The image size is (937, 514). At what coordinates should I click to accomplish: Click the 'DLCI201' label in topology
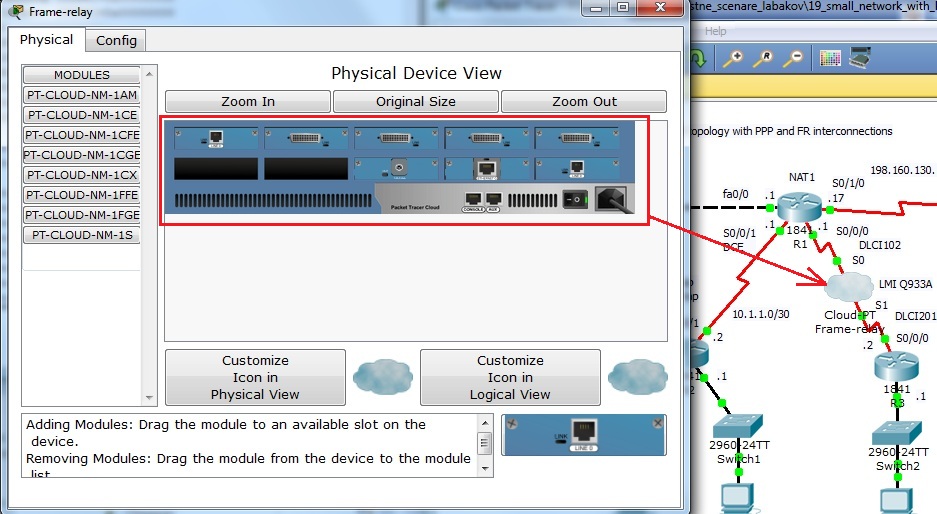[x=915, y=316]
